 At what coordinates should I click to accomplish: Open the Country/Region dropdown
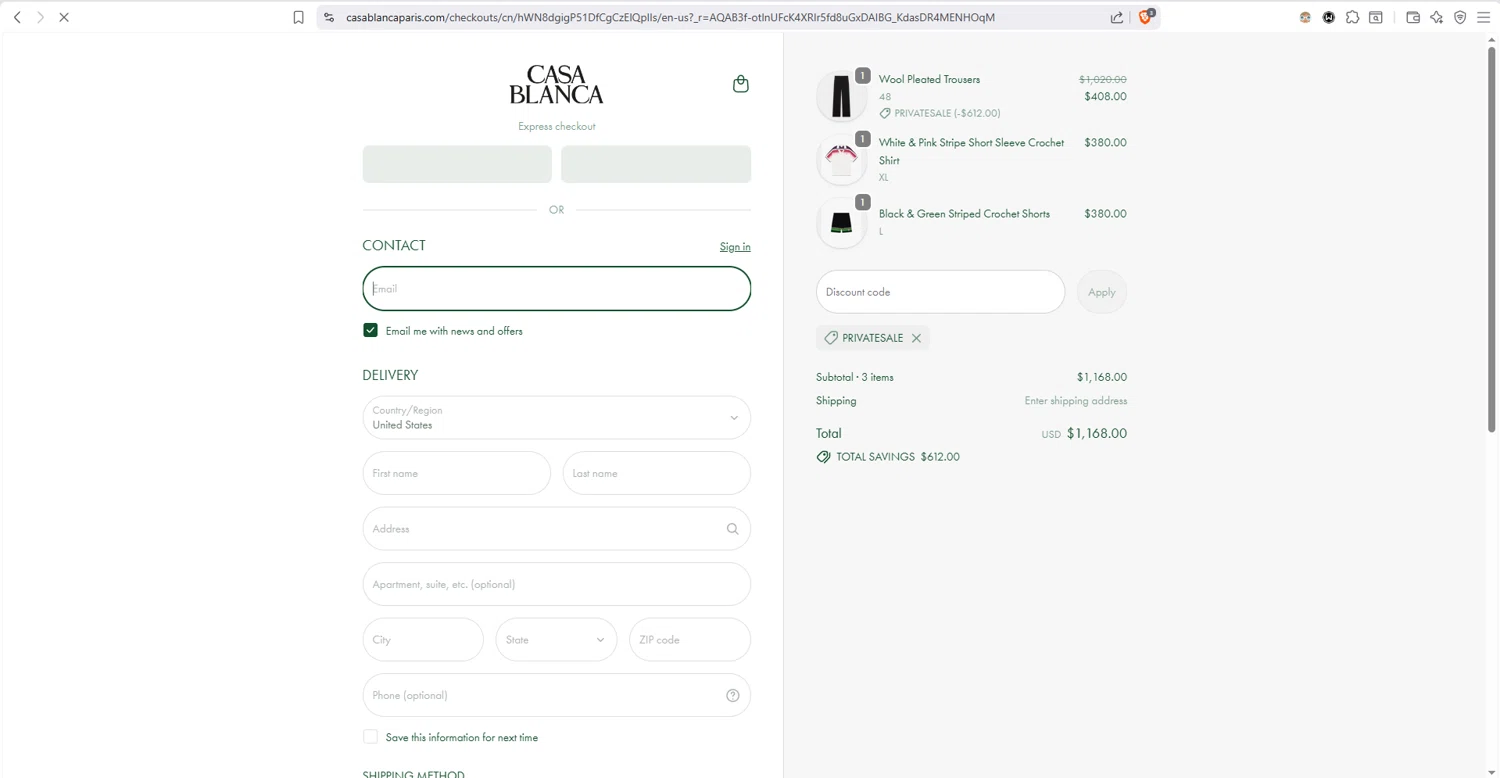(x=557, y=418)
